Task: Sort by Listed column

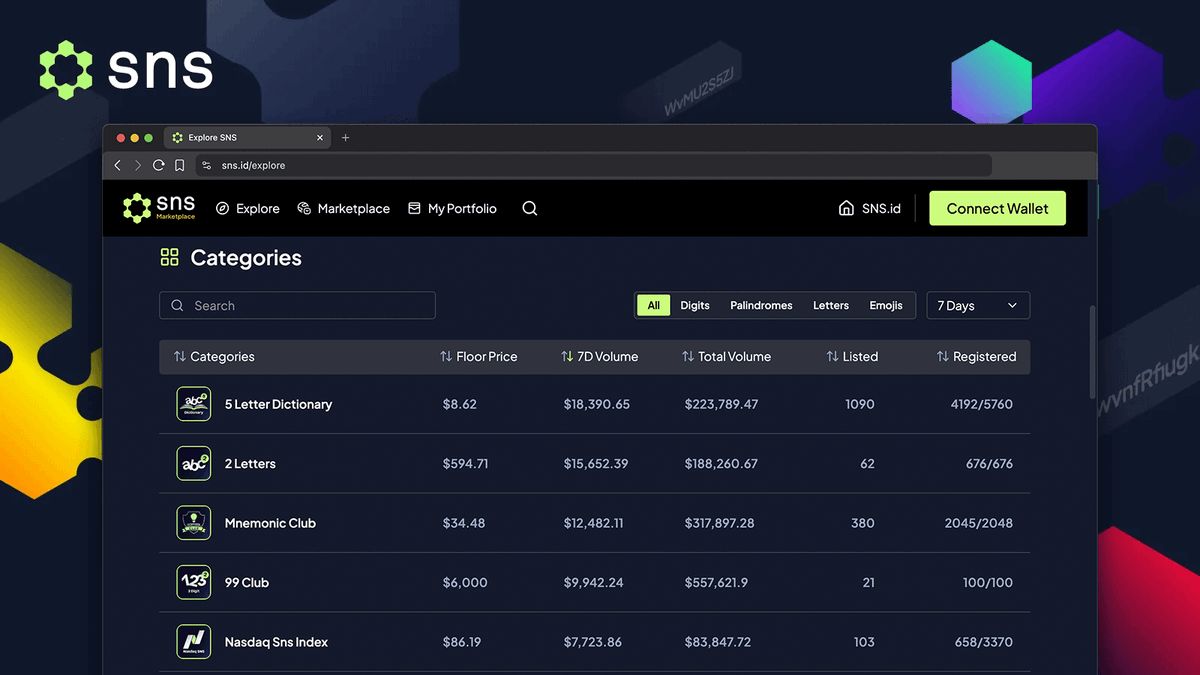Action: [x=852, y=357]
